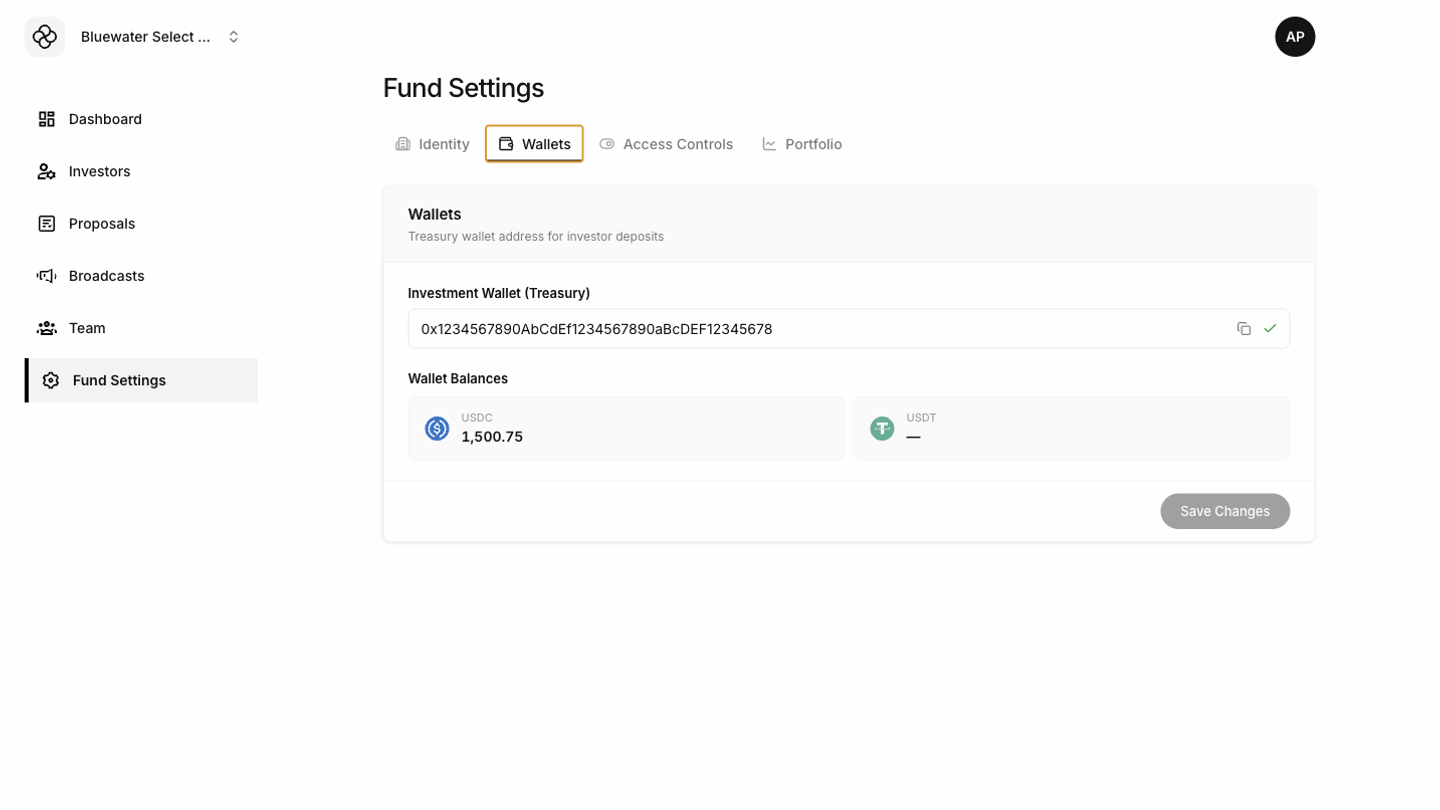Copy the treasury wallet address
Screen dimensions: 1440x810
[x=1244, y=329]
